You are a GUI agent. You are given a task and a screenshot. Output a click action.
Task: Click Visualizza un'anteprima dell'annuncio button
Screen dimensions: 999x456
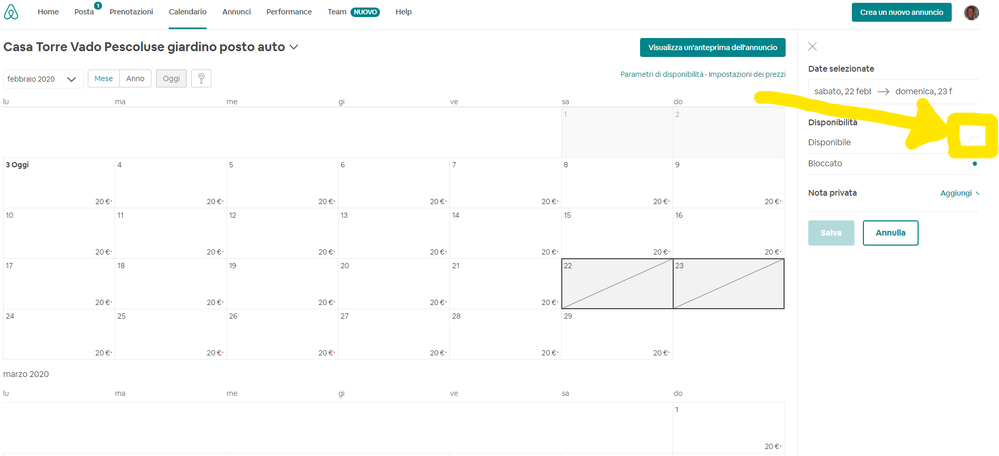pos(712,47)
